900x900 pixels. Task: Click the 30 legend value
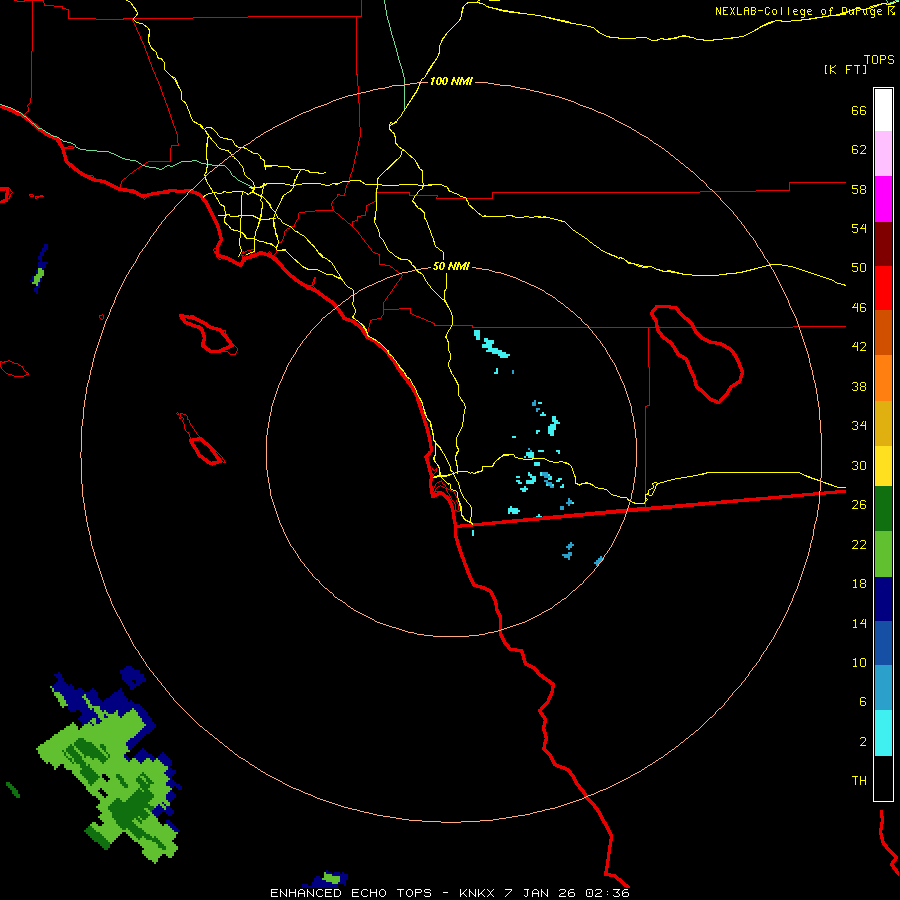pos(859,465)
